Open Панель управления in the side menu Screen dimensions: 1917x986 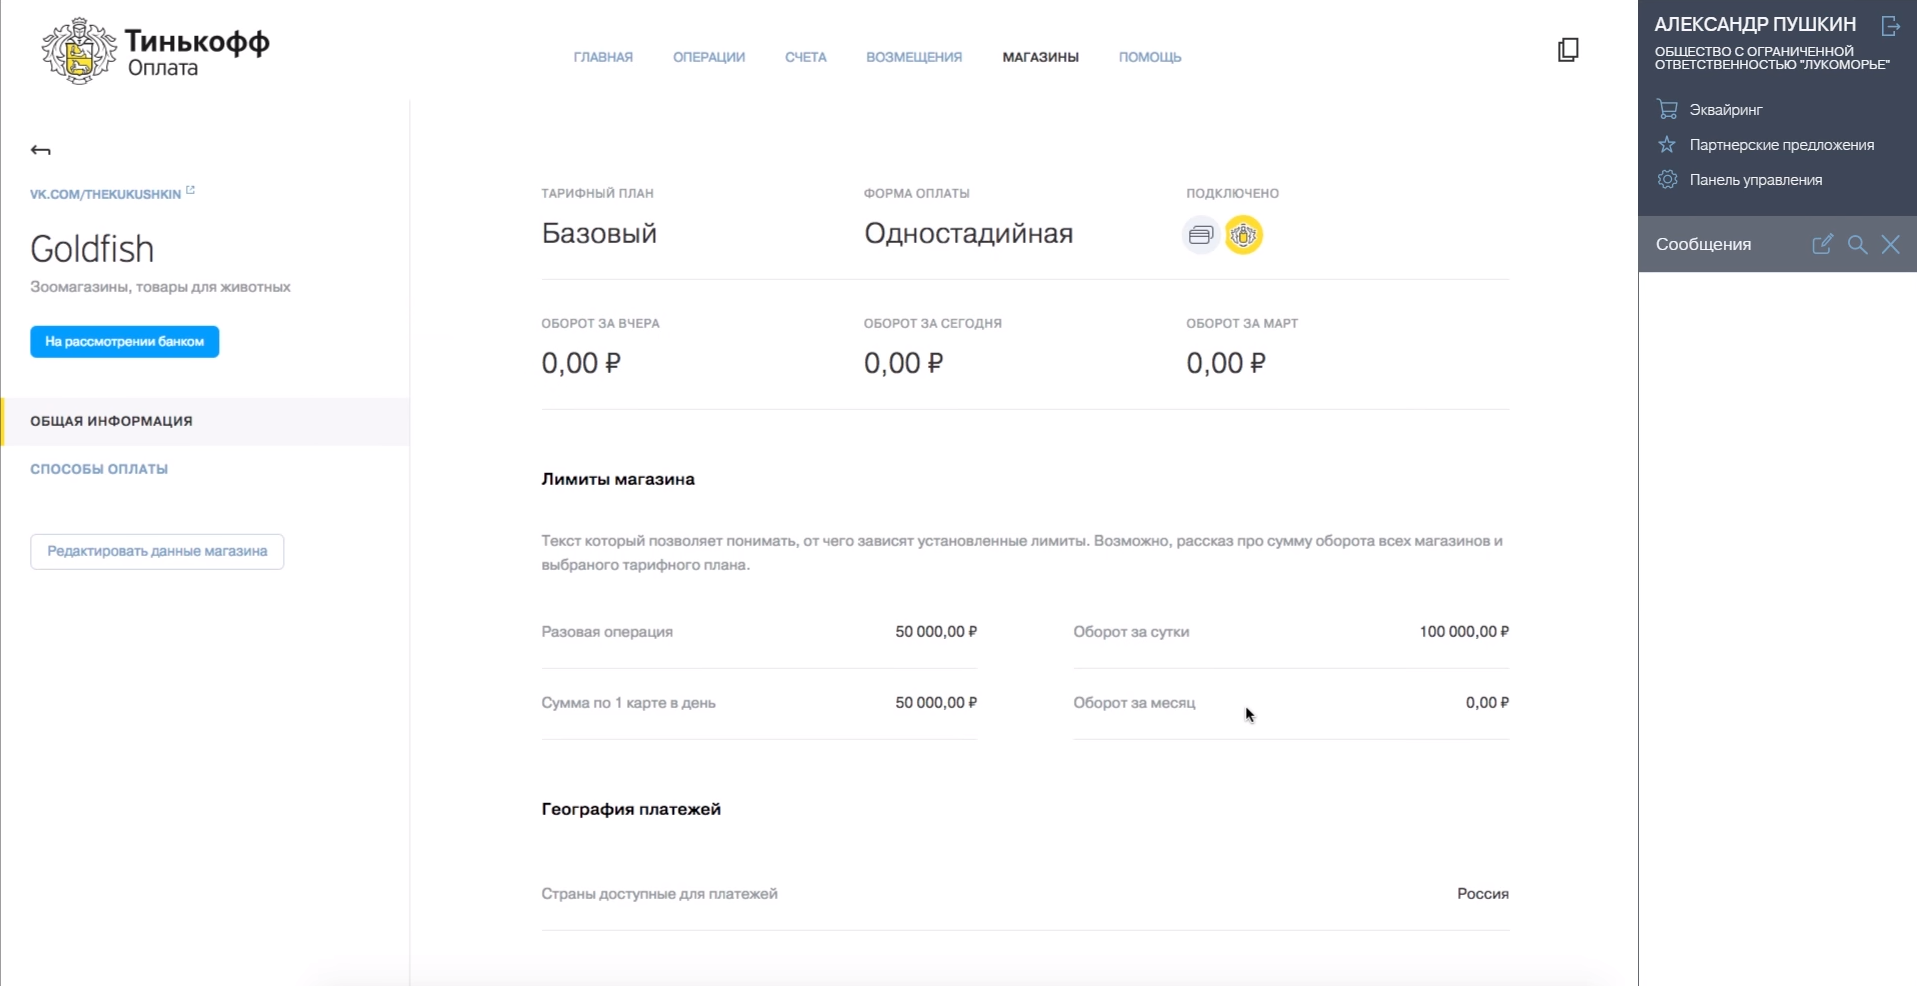click(x=1756, y=180)
